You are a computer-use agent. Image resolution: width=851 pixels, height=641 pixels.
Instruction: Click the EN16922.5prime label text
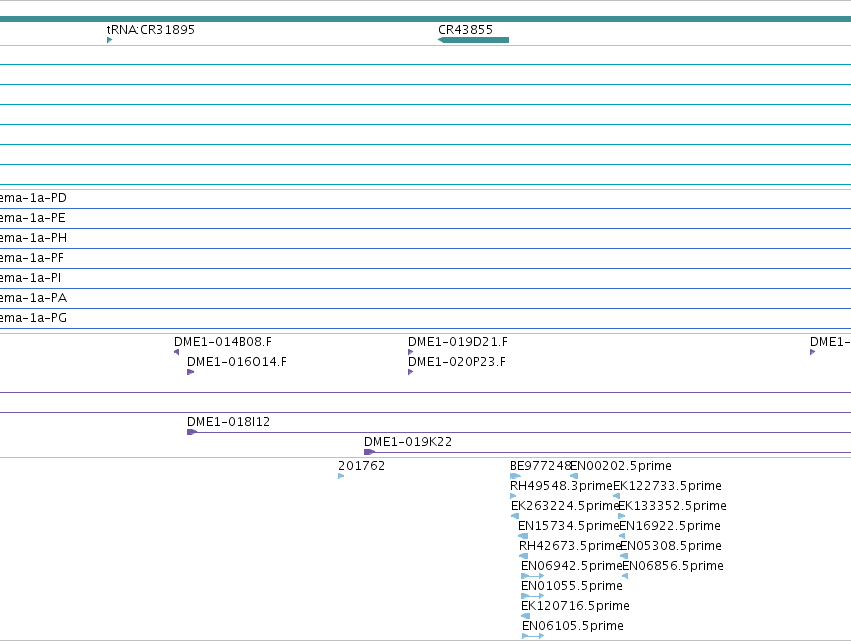click(670, 526)
